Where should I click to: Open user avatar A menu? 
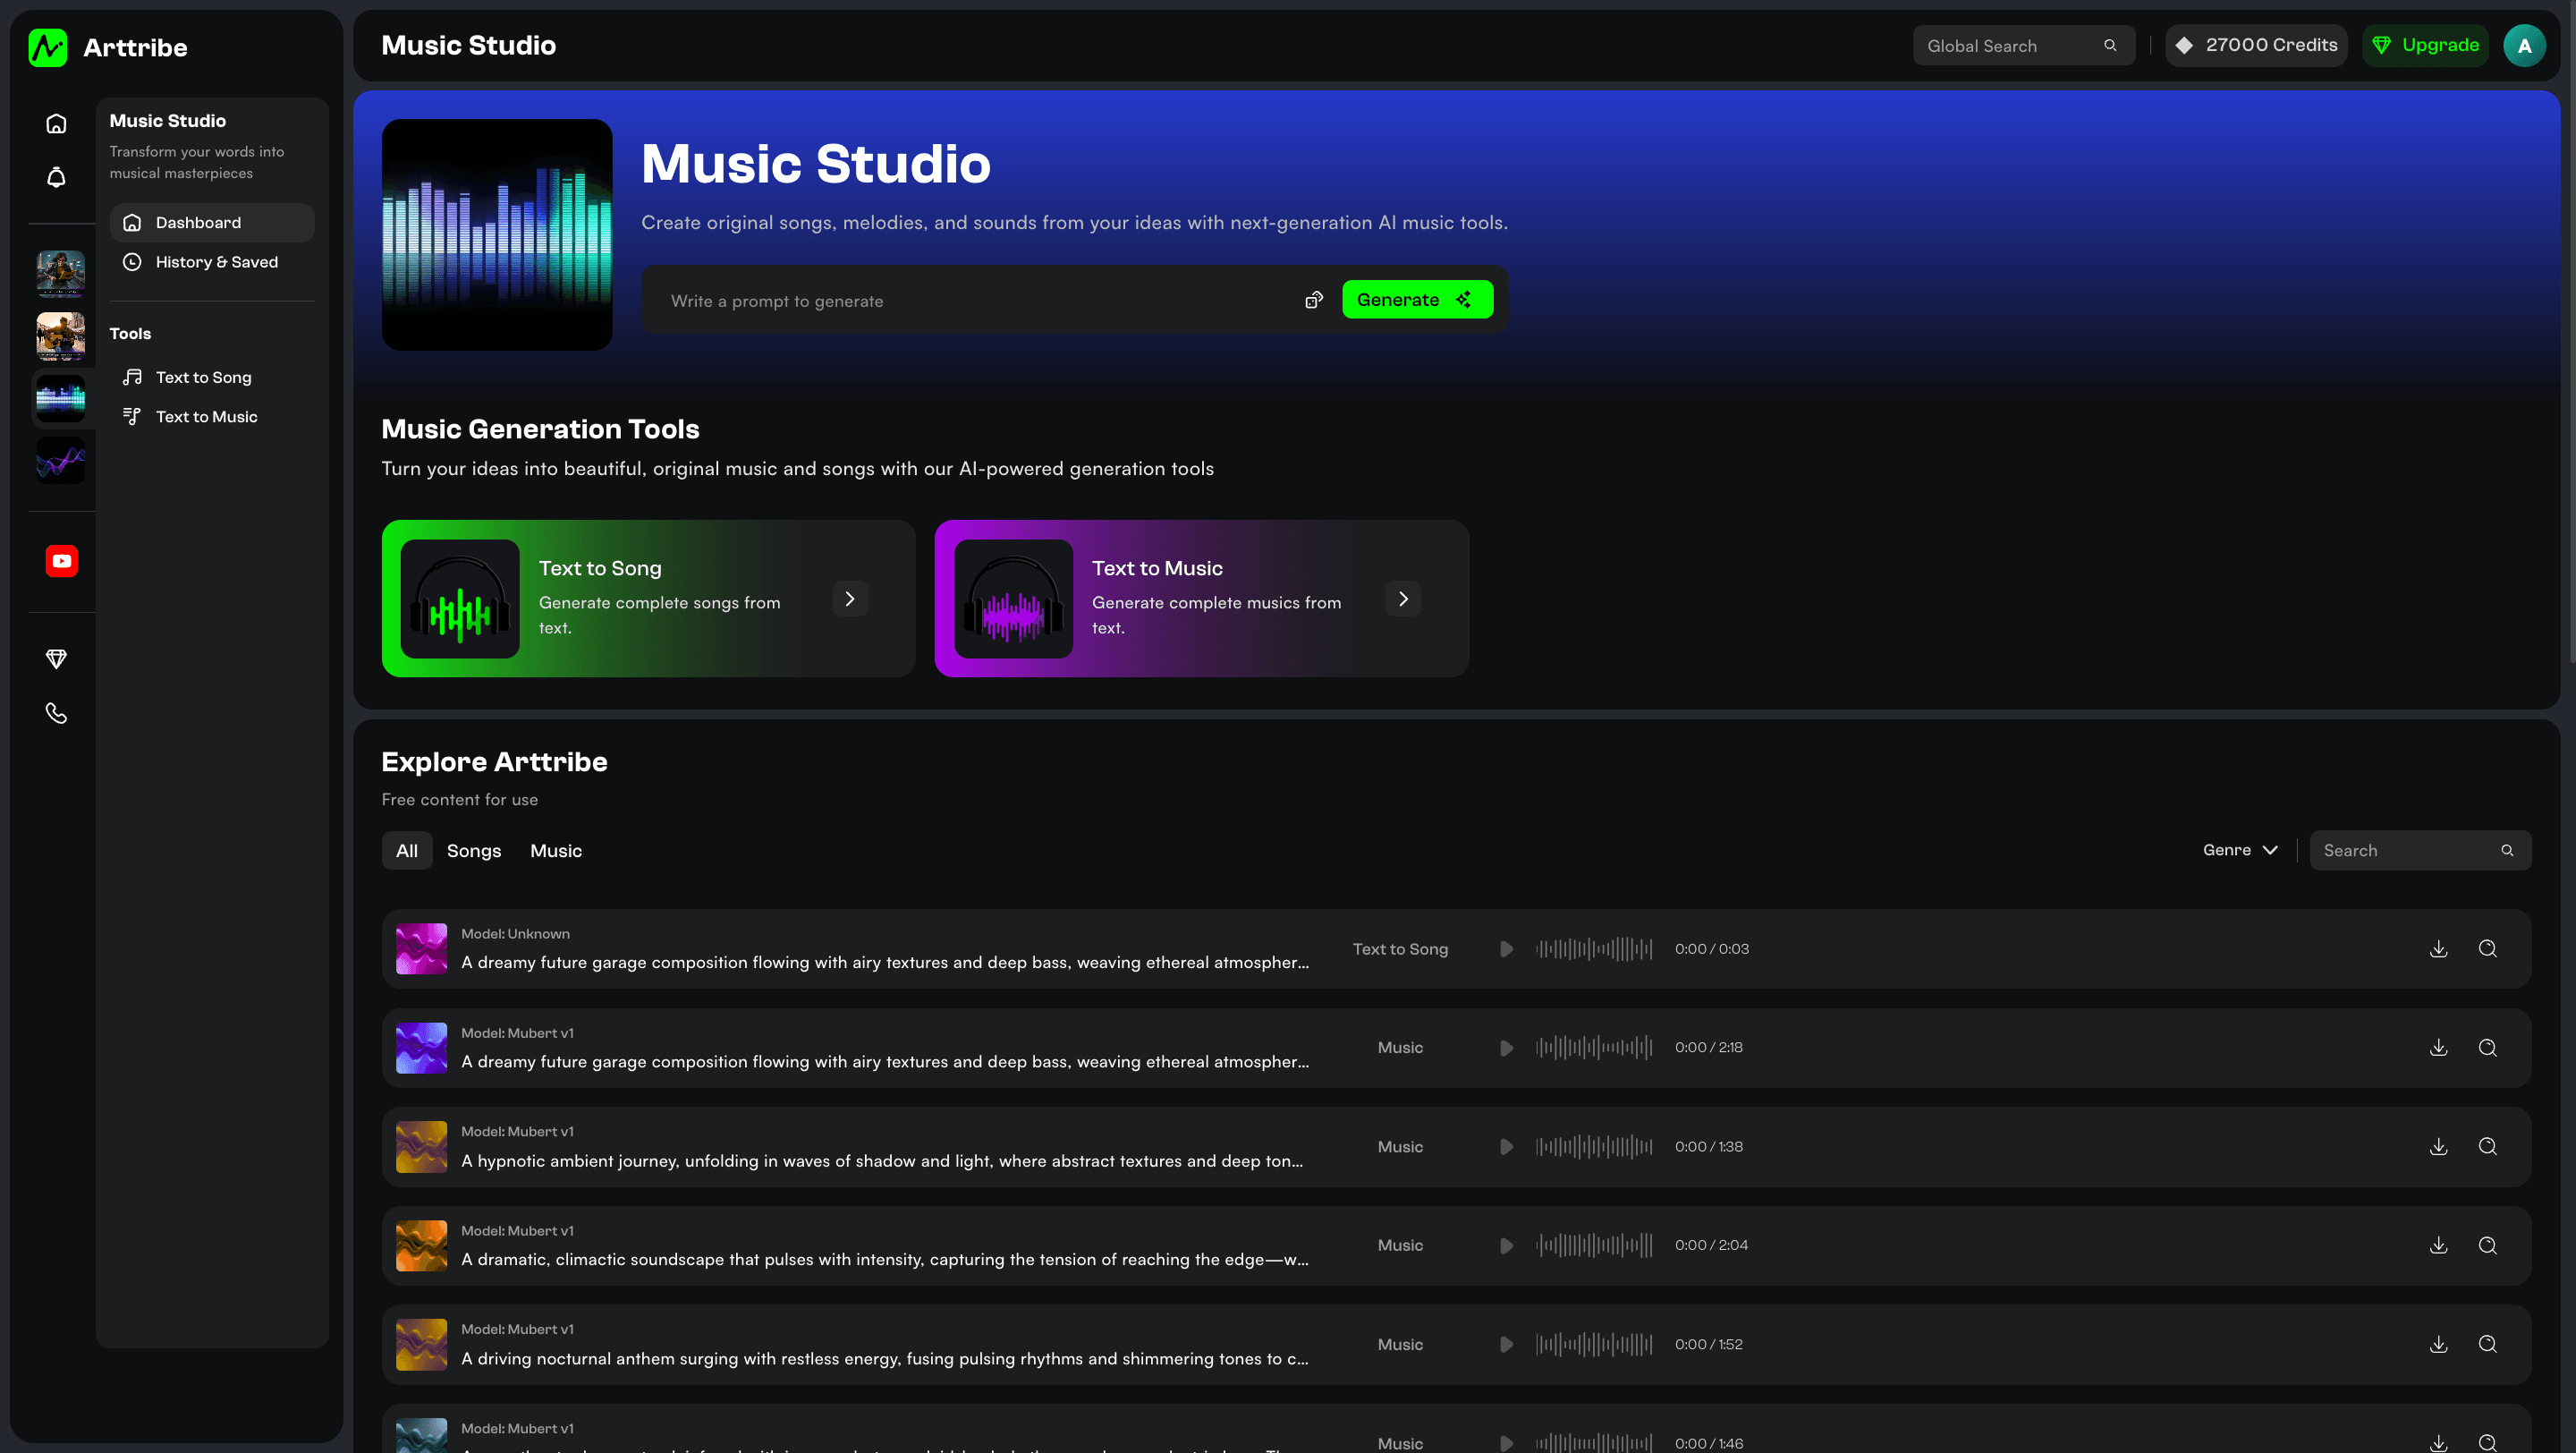click(x=2524, y=46)
